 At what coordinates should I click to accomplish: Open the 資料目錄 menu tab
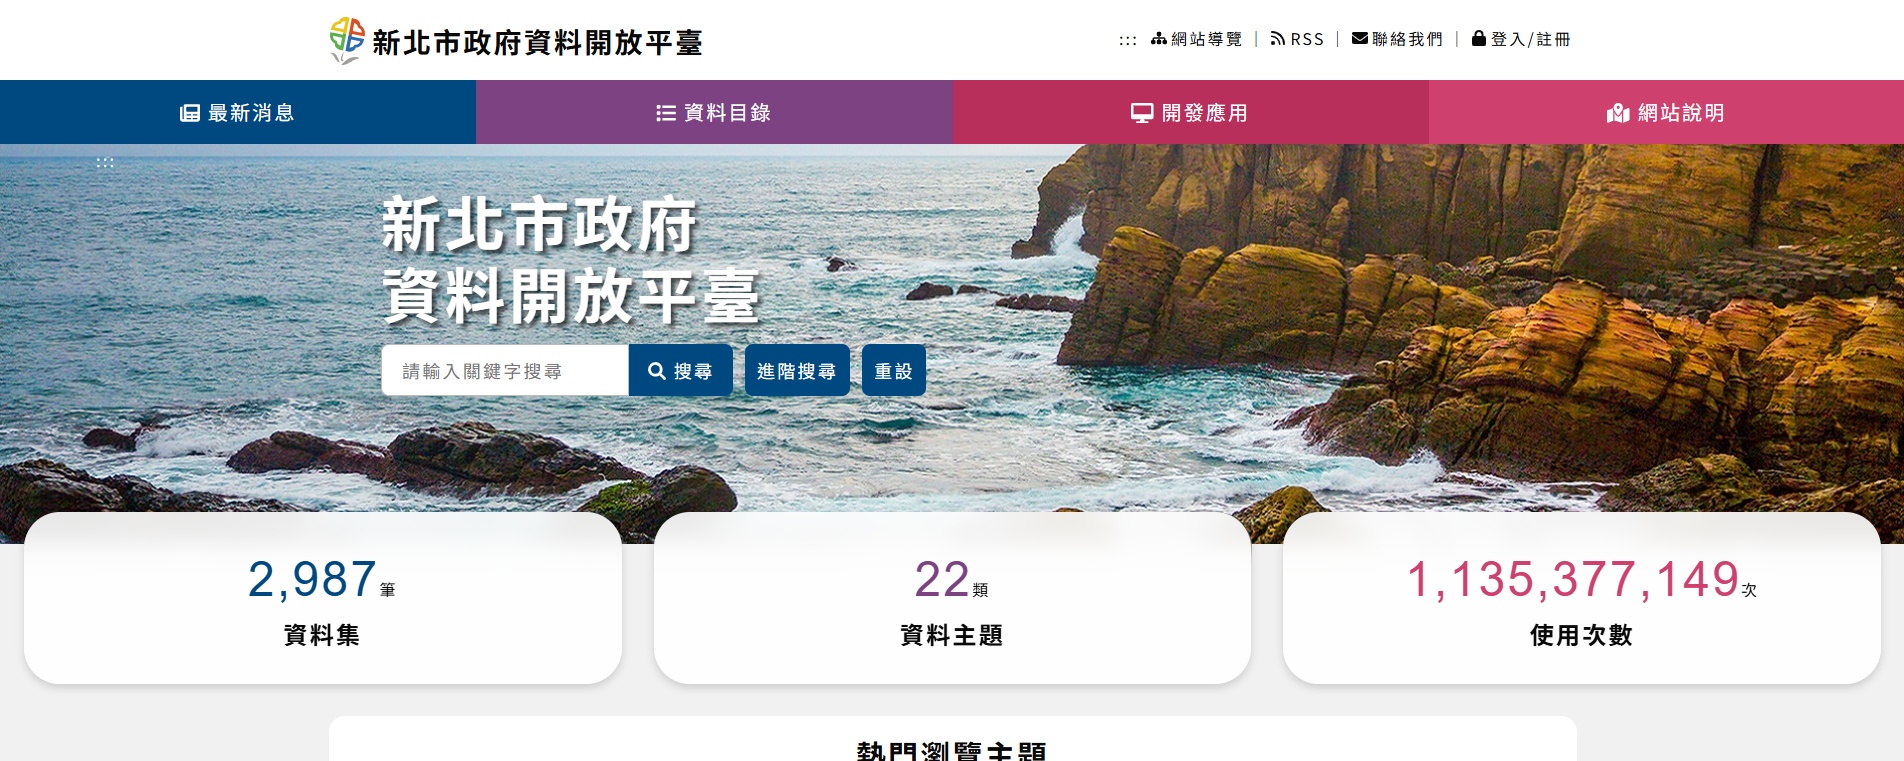click(714, 112)
